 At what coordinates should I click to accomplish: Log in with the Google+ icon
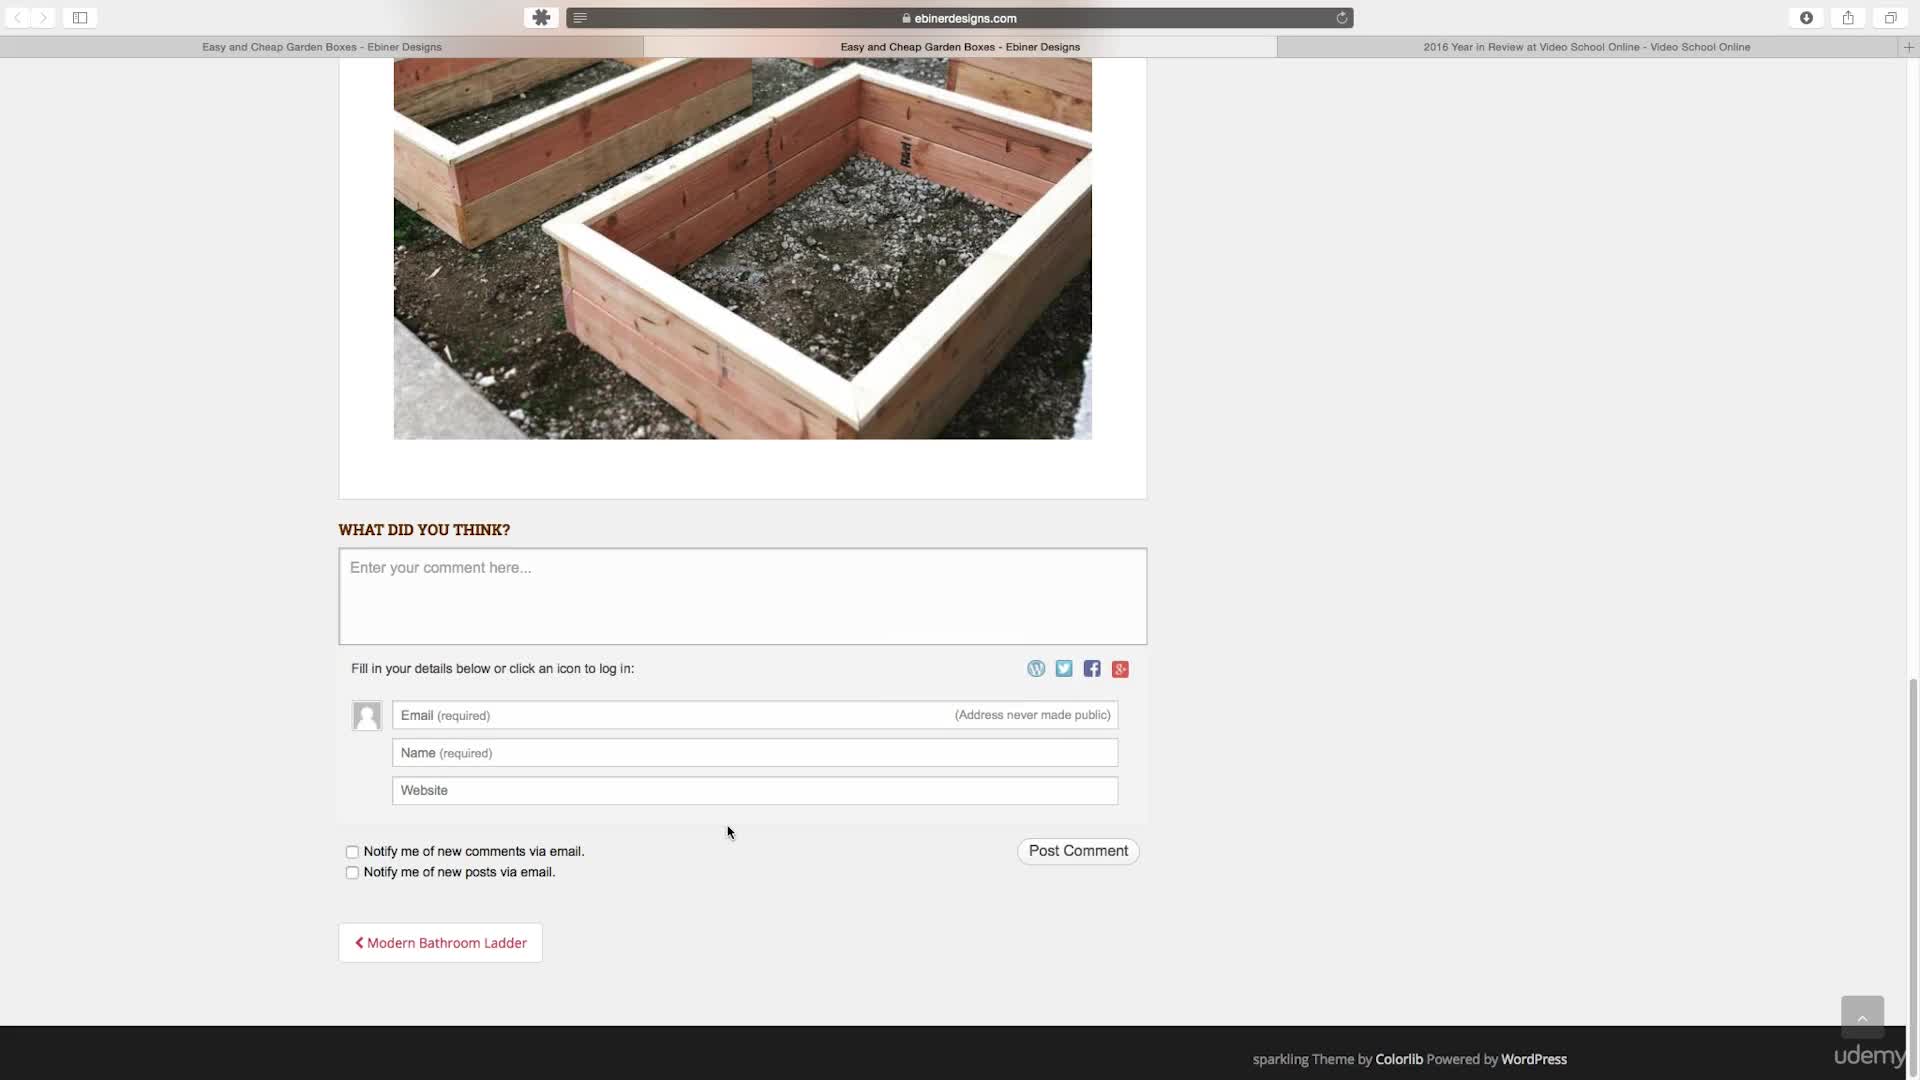pyautogui.click(x=1120, y=669)
